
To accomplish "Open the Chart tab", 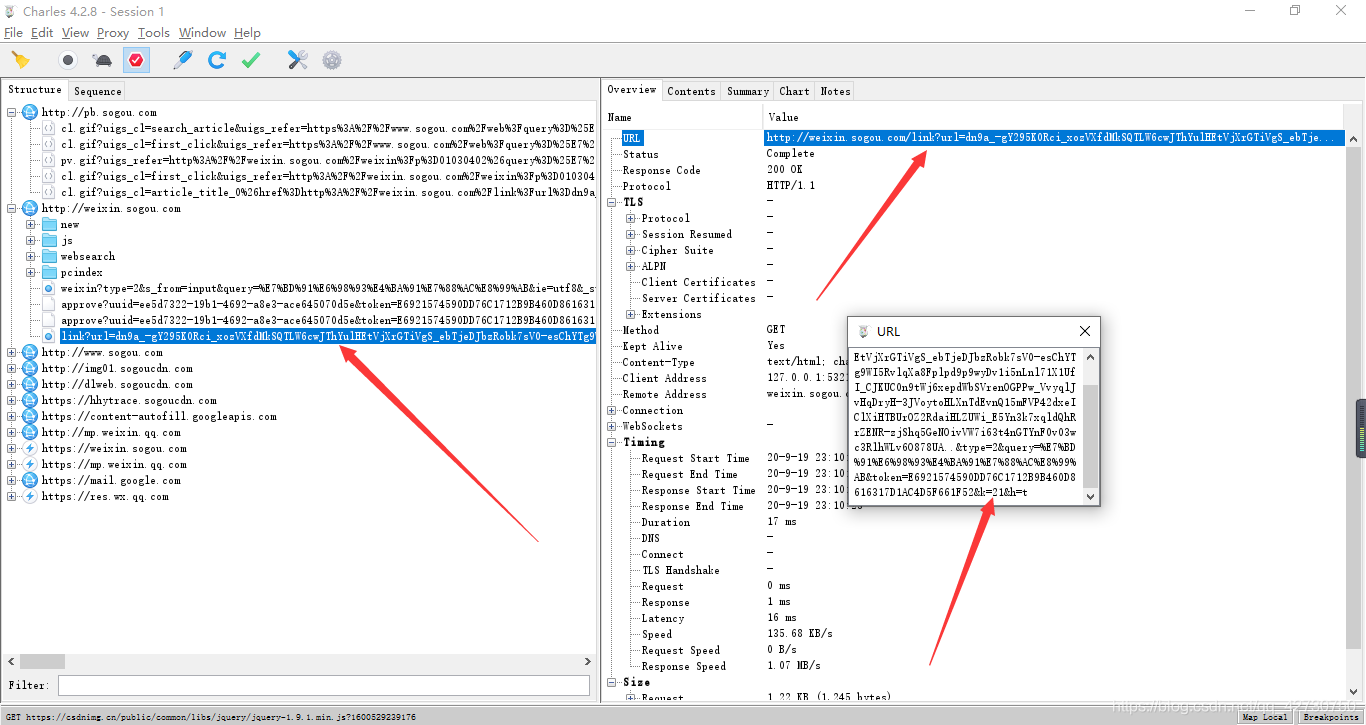I will [795, 91].
